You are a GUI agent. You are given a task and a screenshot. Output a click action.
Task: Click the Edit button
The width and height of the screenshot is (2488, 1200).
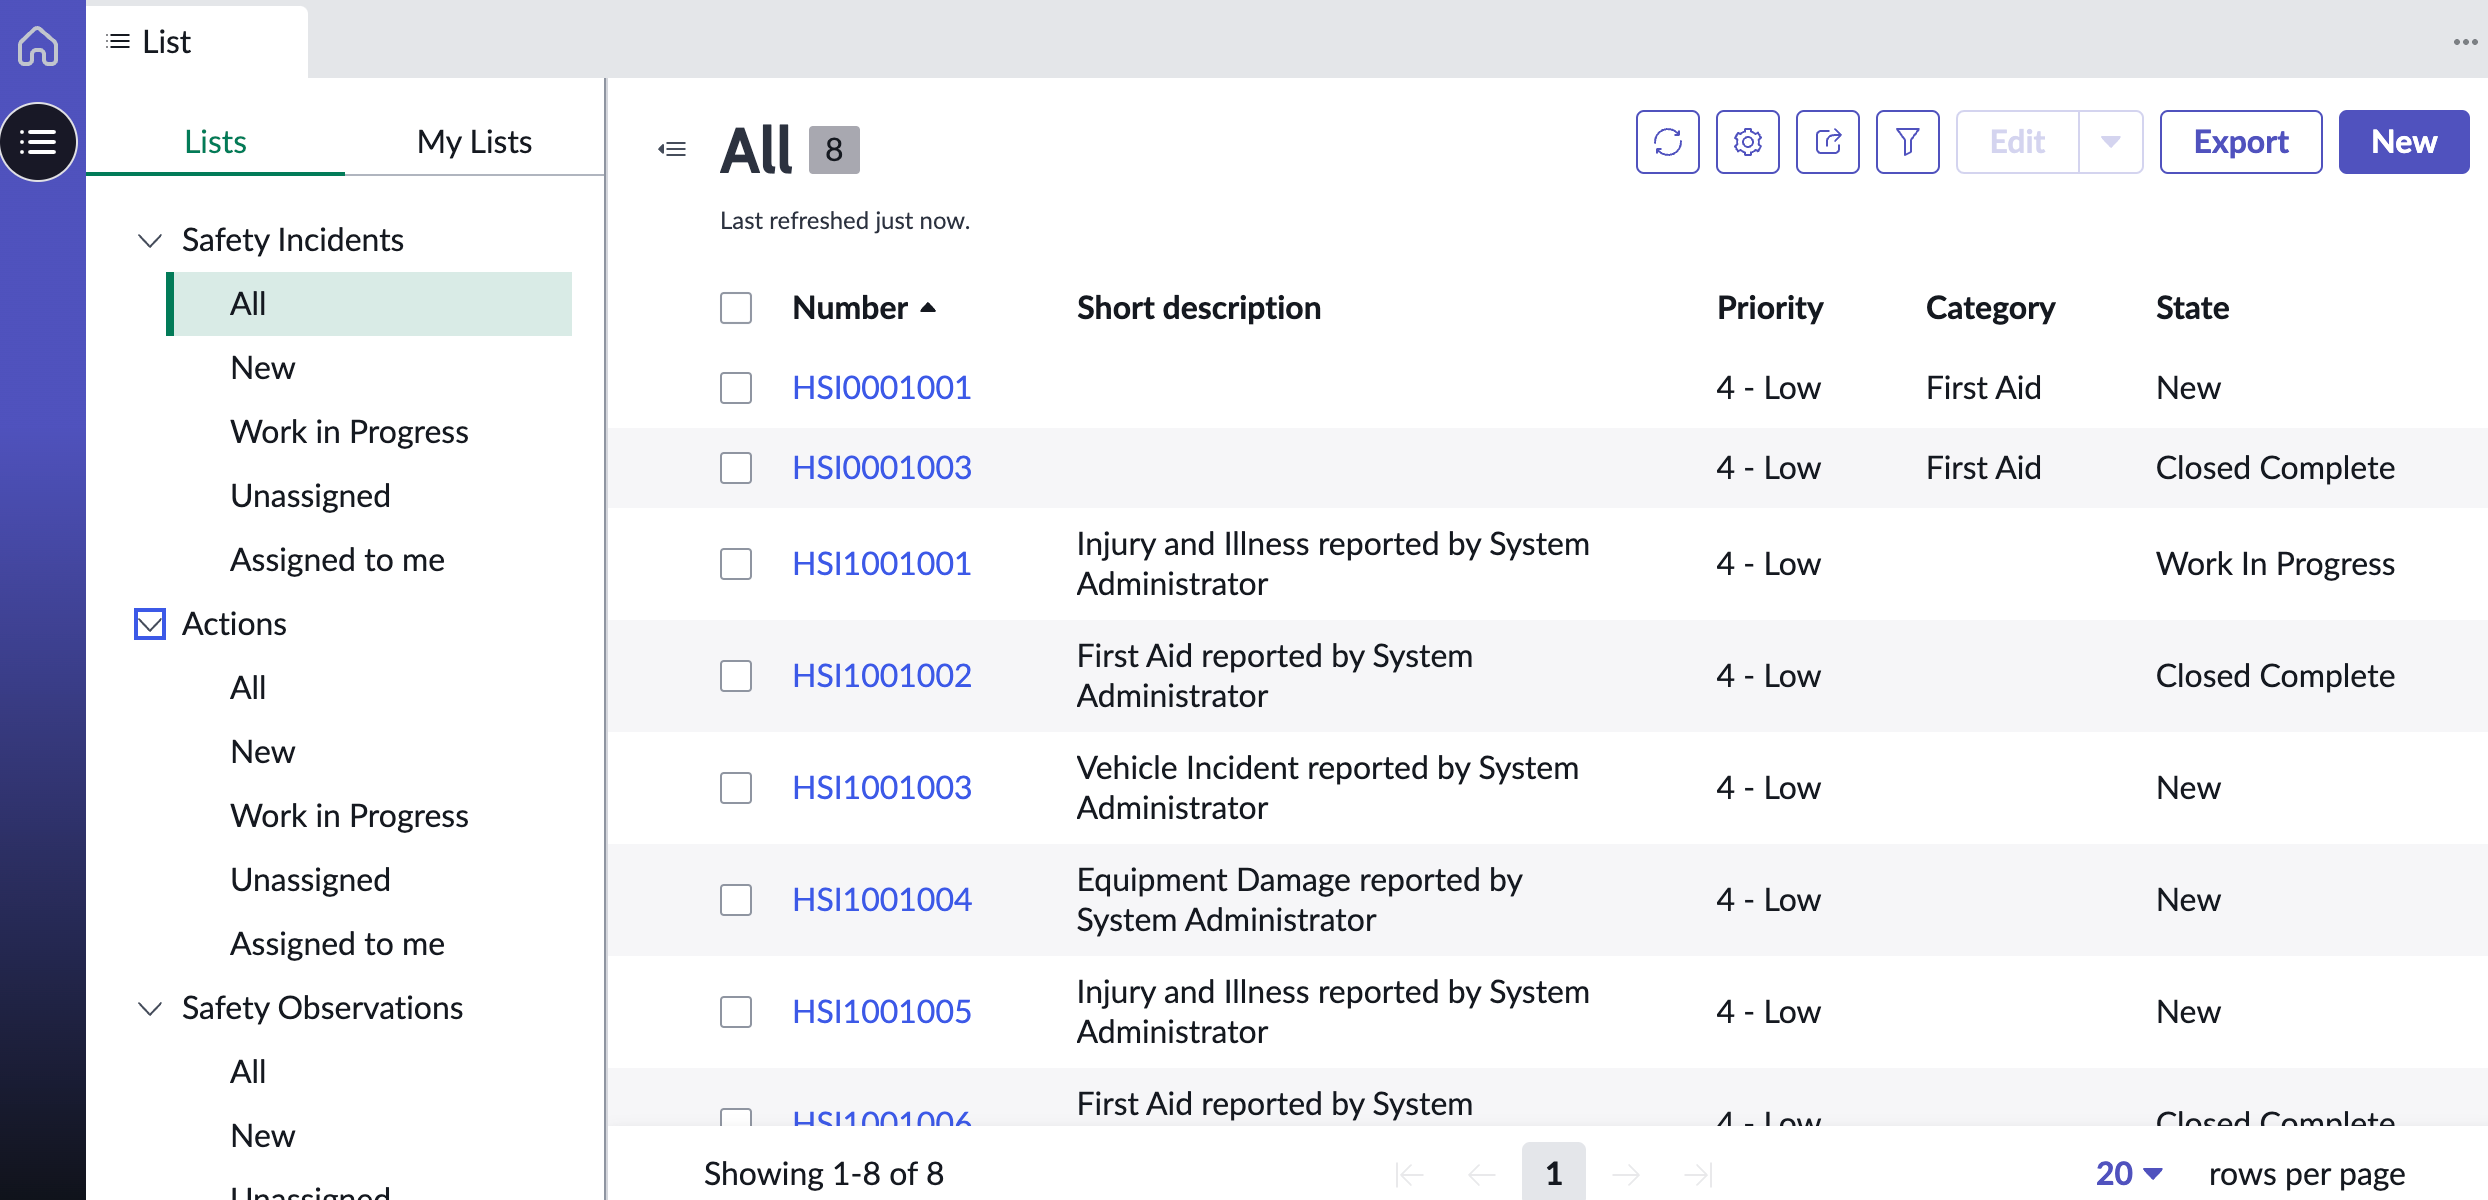point(2017,142)
